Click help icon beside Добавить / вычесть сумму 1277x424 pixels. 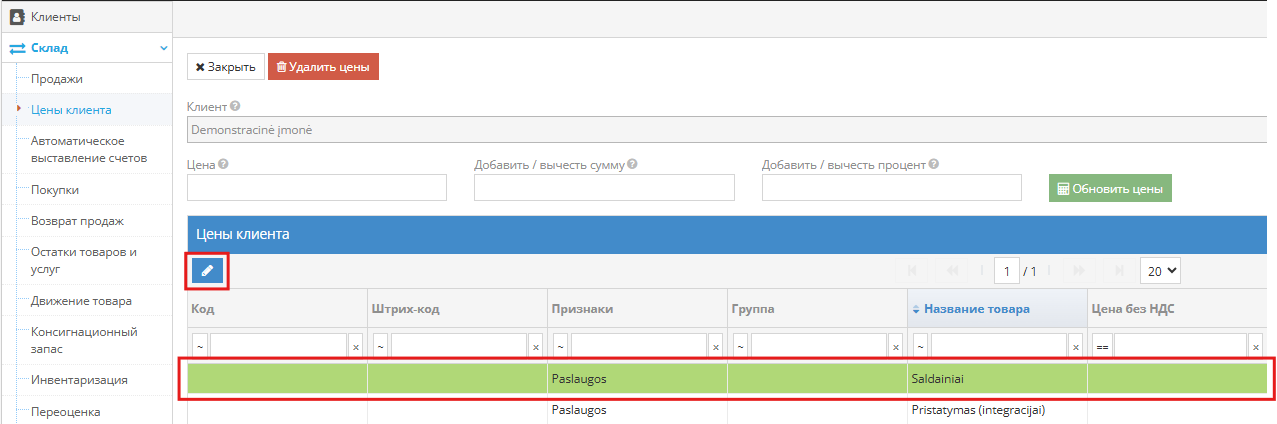click(x=633, y=164)
